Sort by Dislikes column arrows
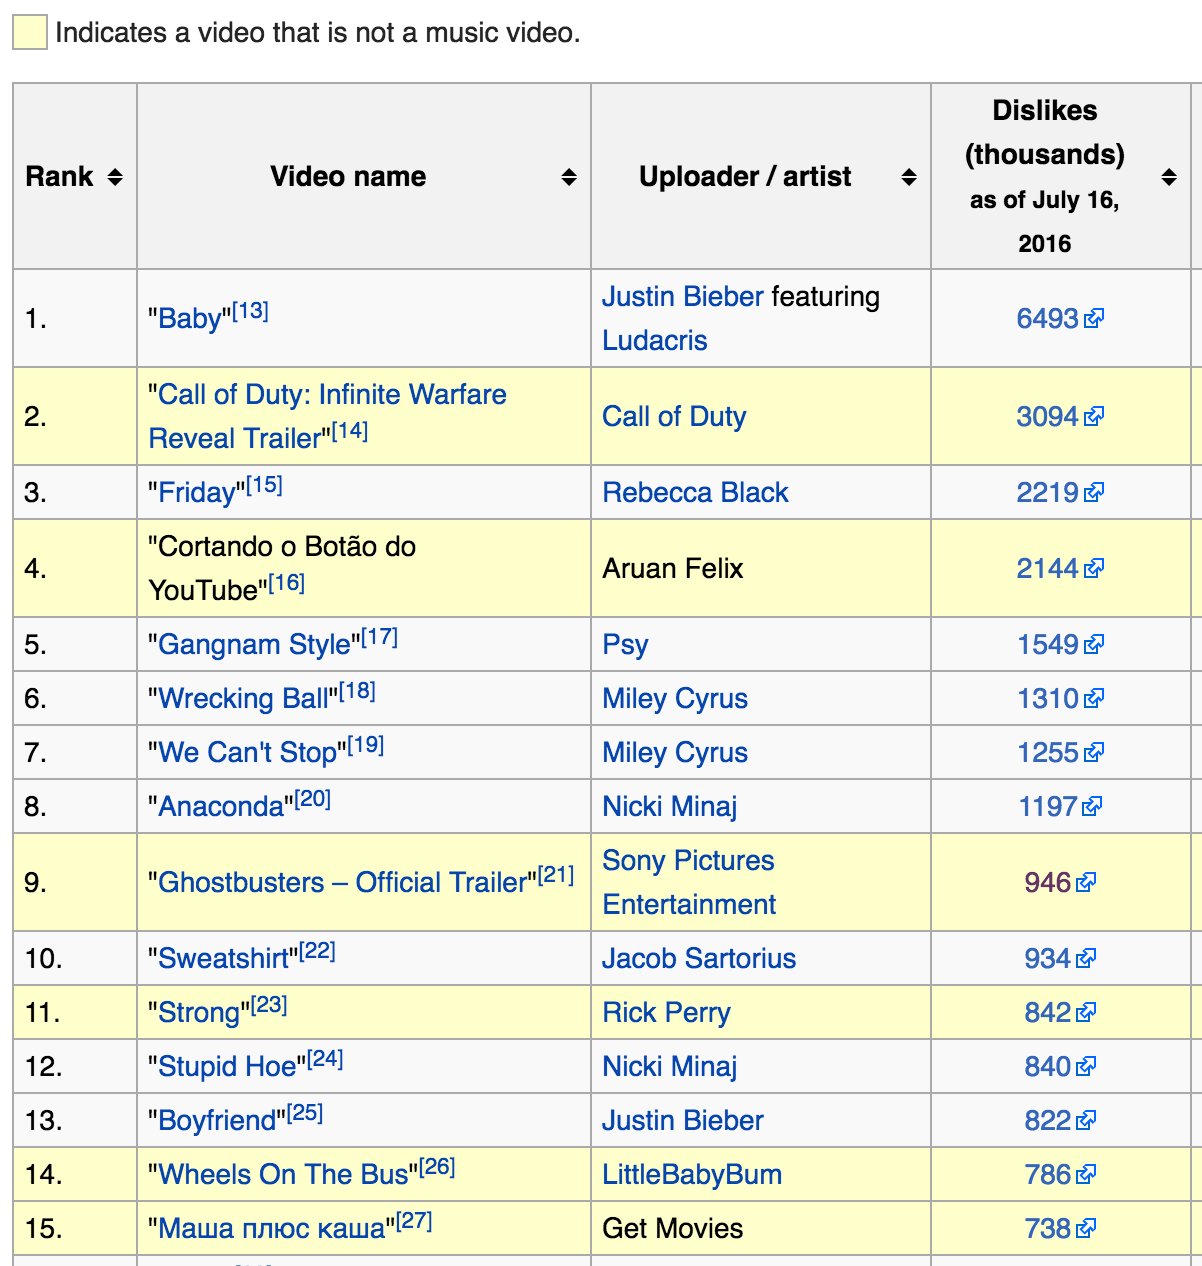1202x1266 pixels. point(1168,177)
